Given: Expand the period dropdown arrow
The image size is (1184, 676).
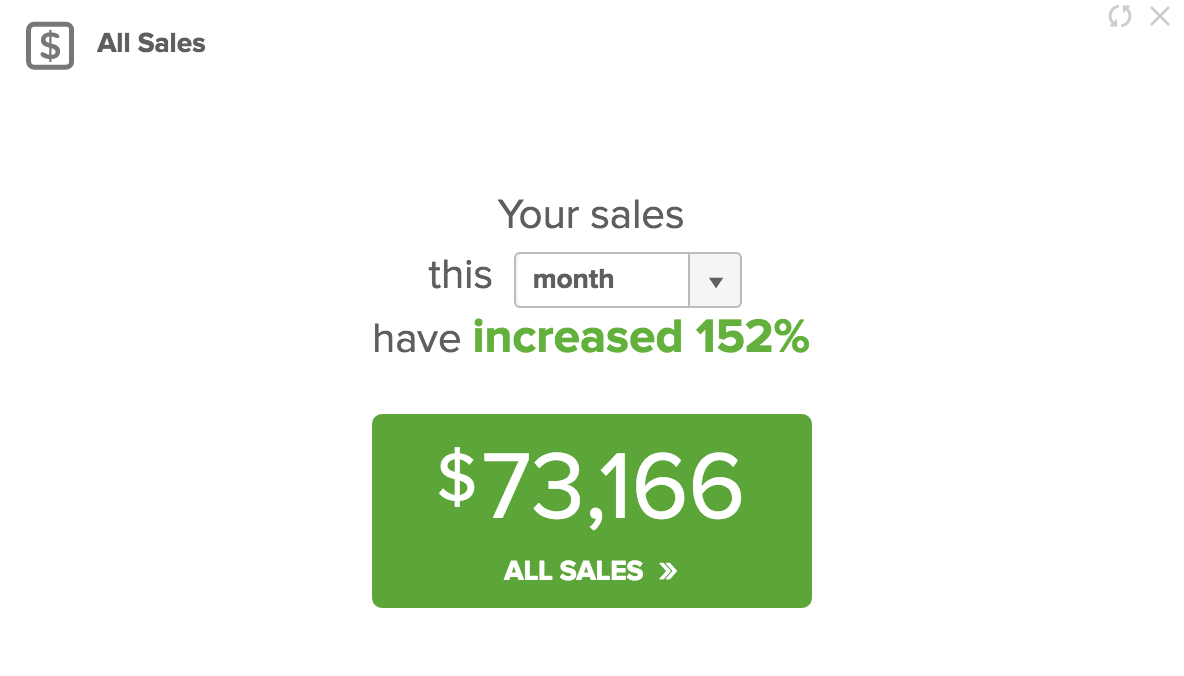Looking at the screenshot, I should pyautogui.click(x=715, y=280).
